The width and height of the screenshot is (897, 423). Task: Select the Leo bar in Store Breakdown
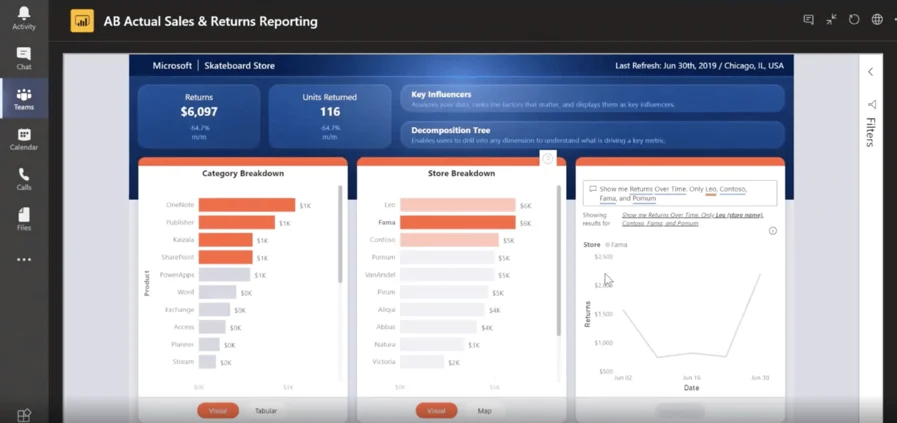click(458, 205)
